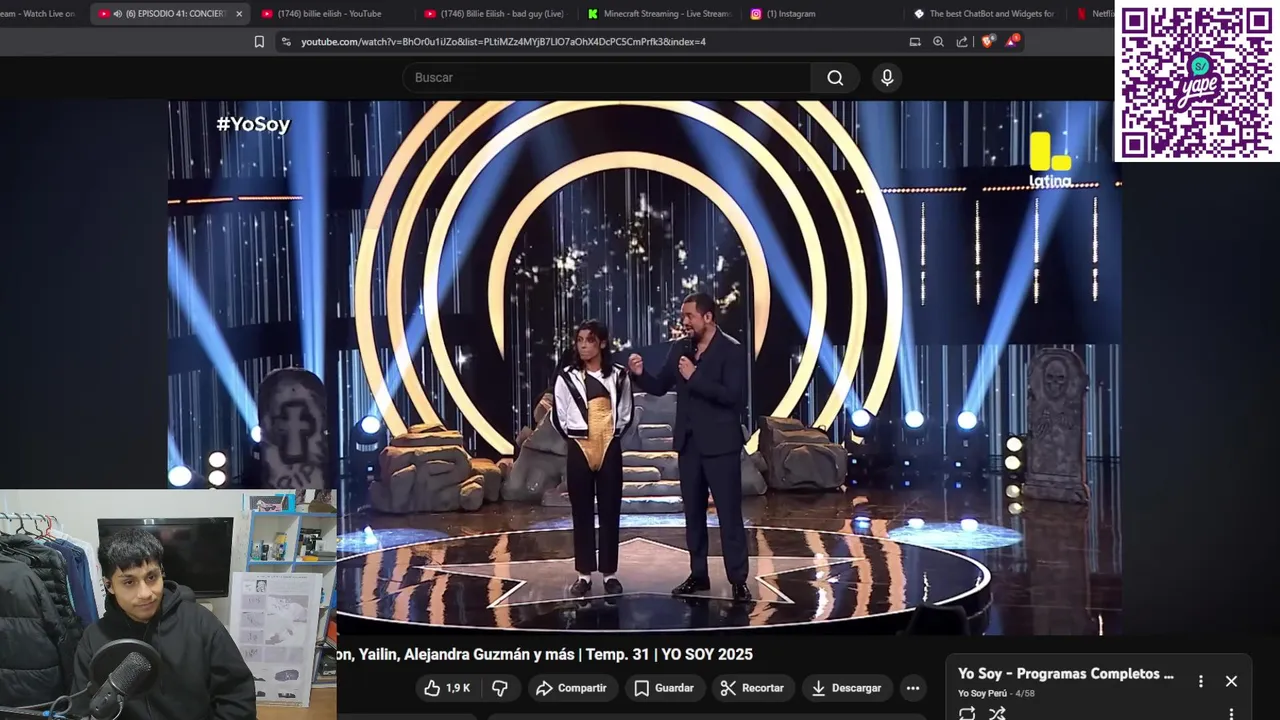Switch to Billie Eilish - bad guy (Live) tab

pos(494,14)
